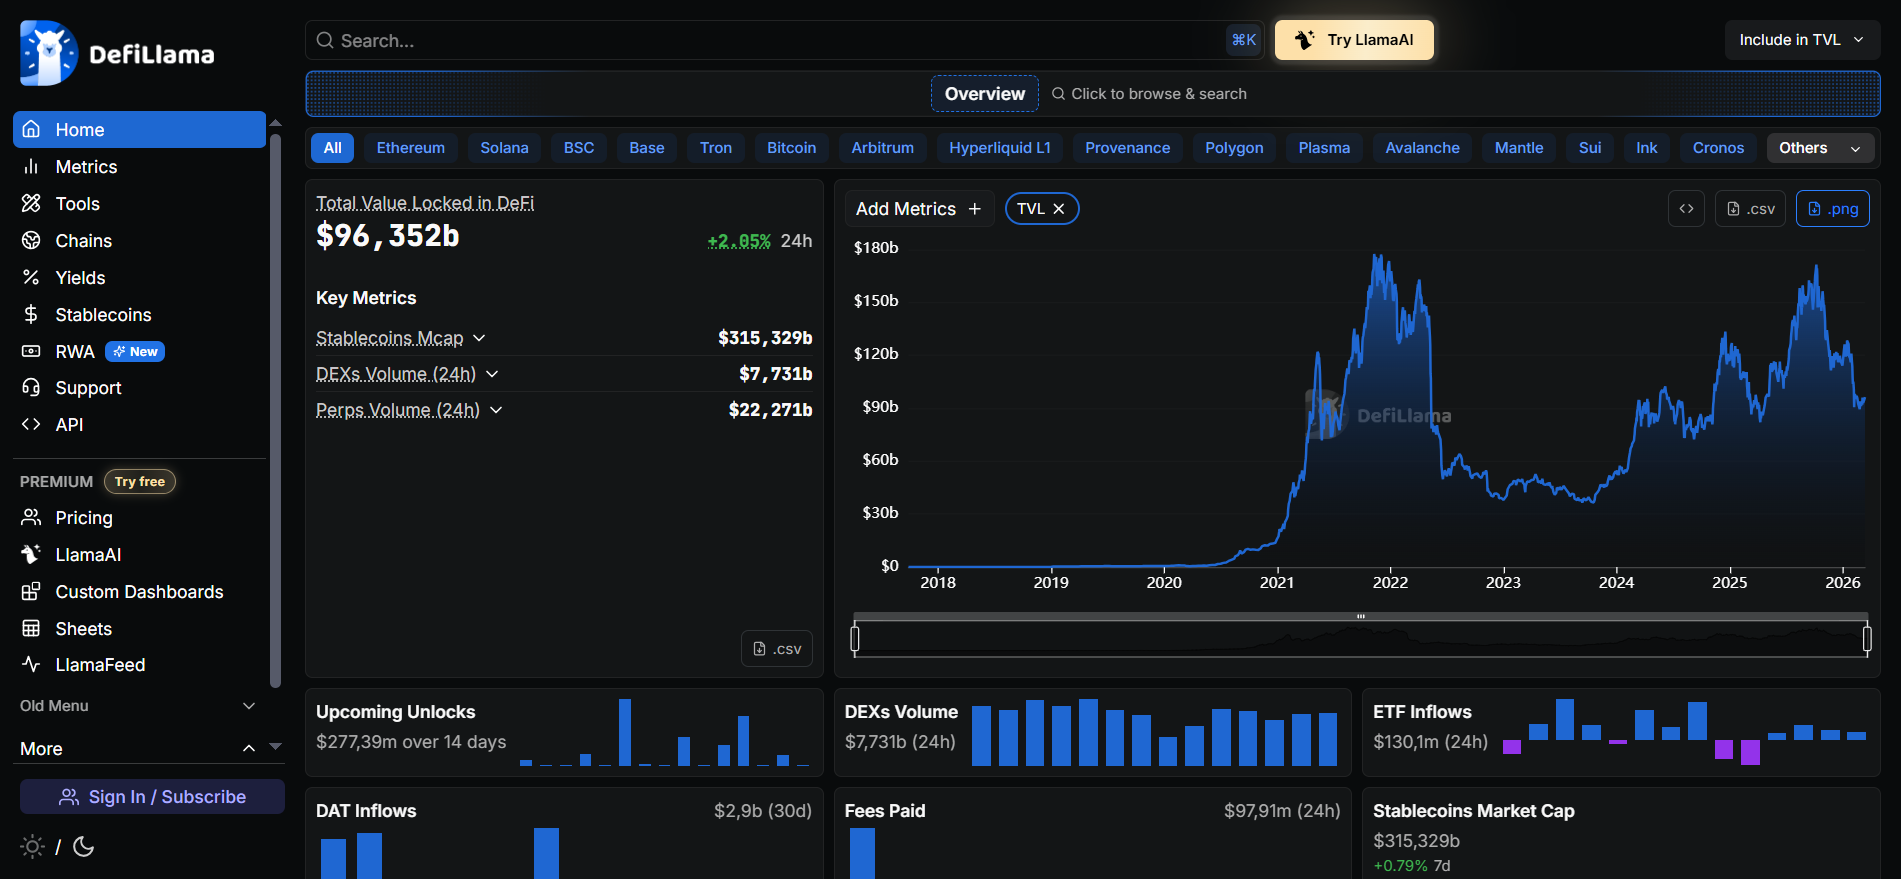This screenshot has width=1901, height=879.
Task: Click the Metrics bar-chart icon
Action: (31, 166)
